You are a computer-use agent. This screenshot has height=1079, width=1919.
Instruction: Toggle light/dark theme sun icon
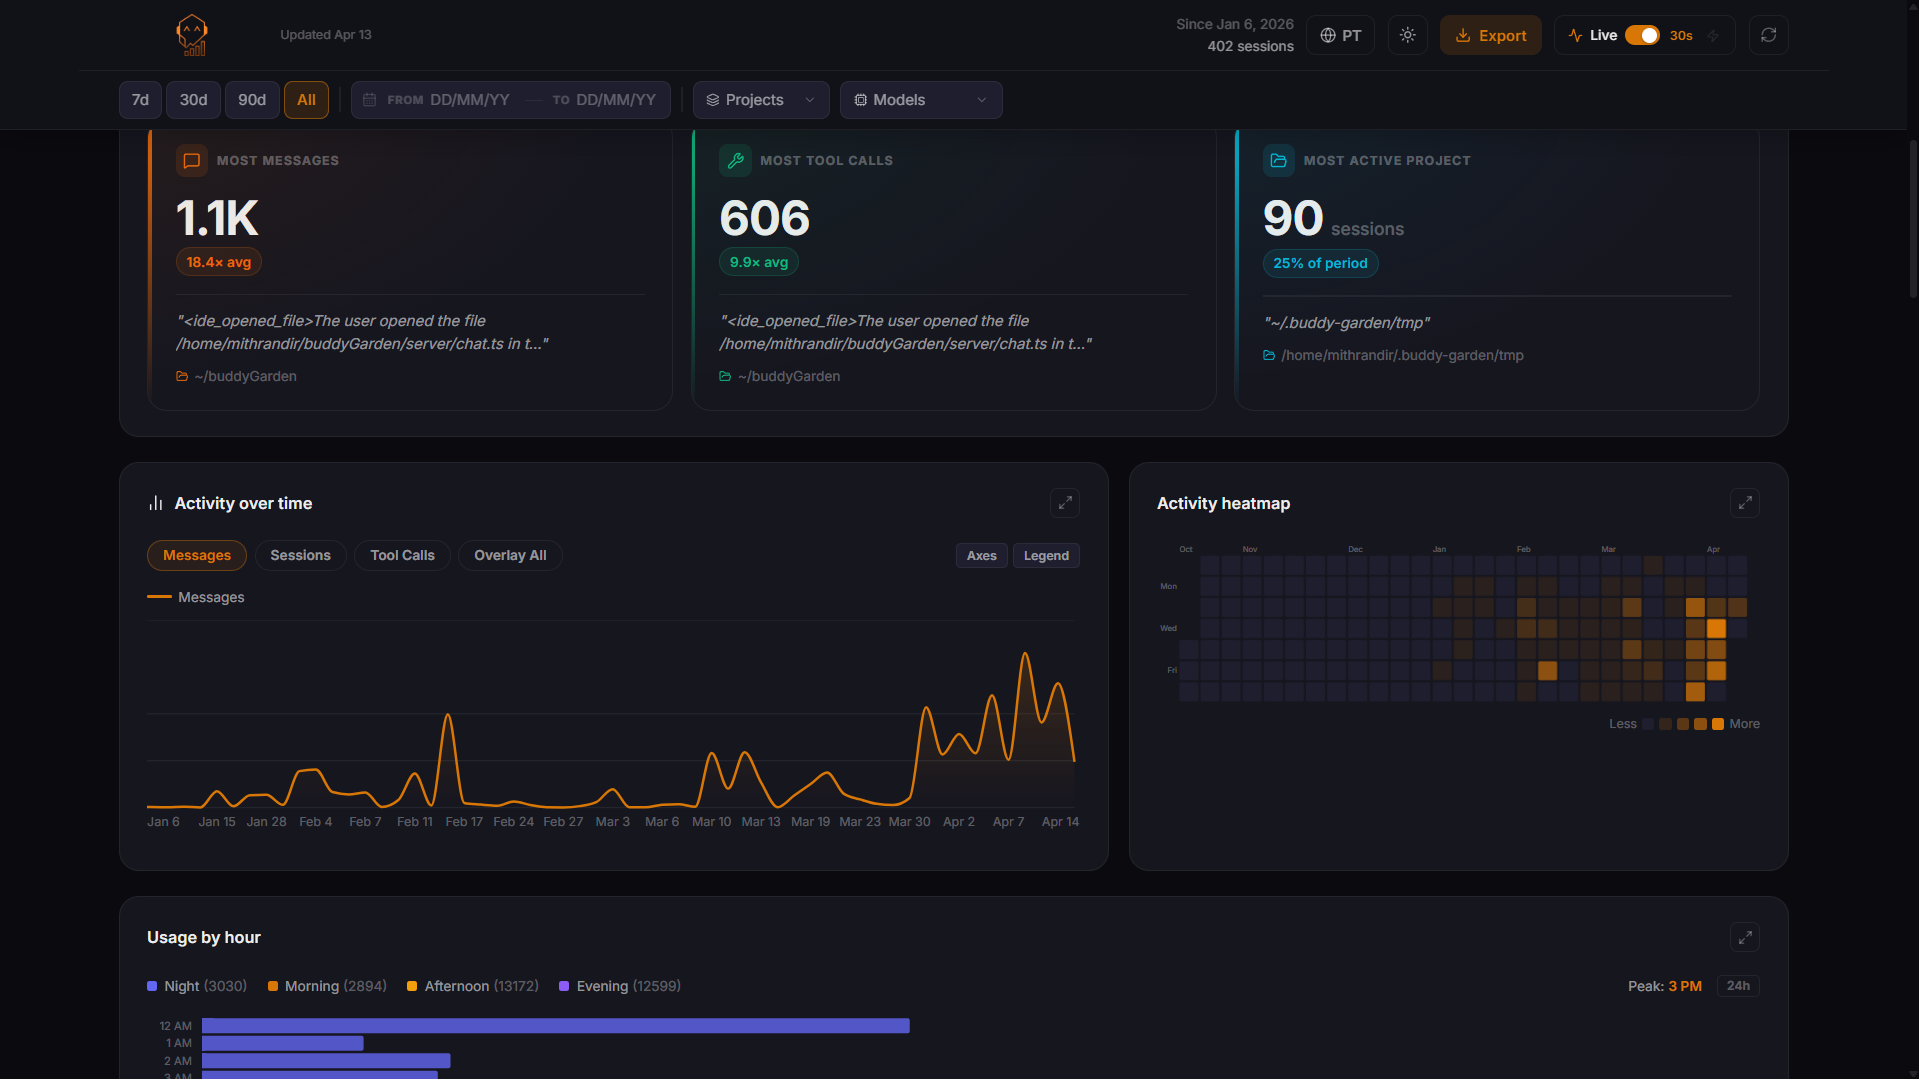coord(1407,35)
